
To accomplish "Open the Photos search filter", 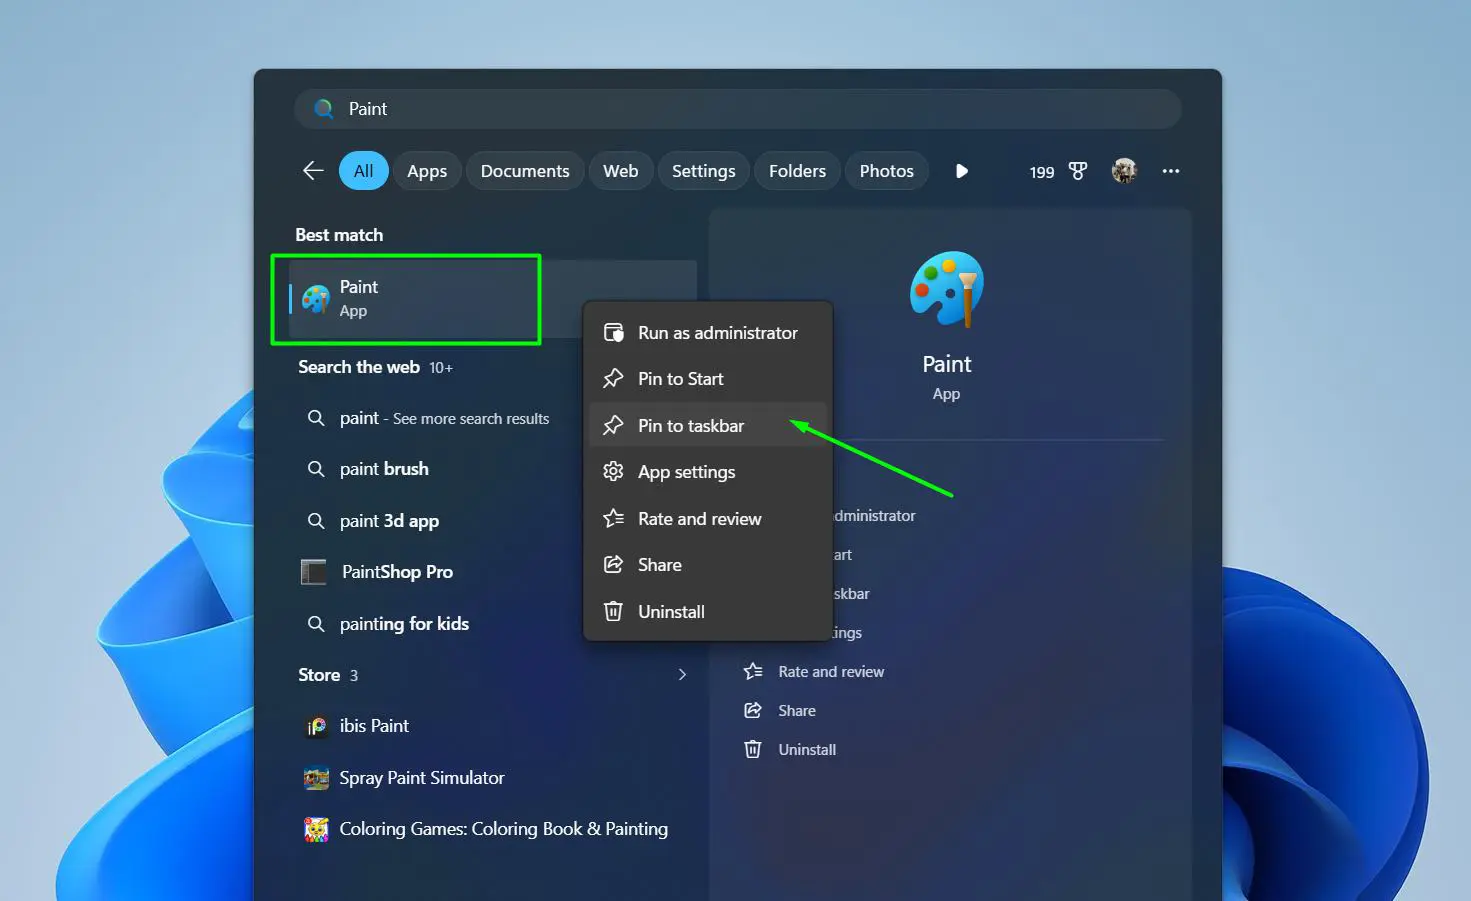I will (x=885, y=170).
